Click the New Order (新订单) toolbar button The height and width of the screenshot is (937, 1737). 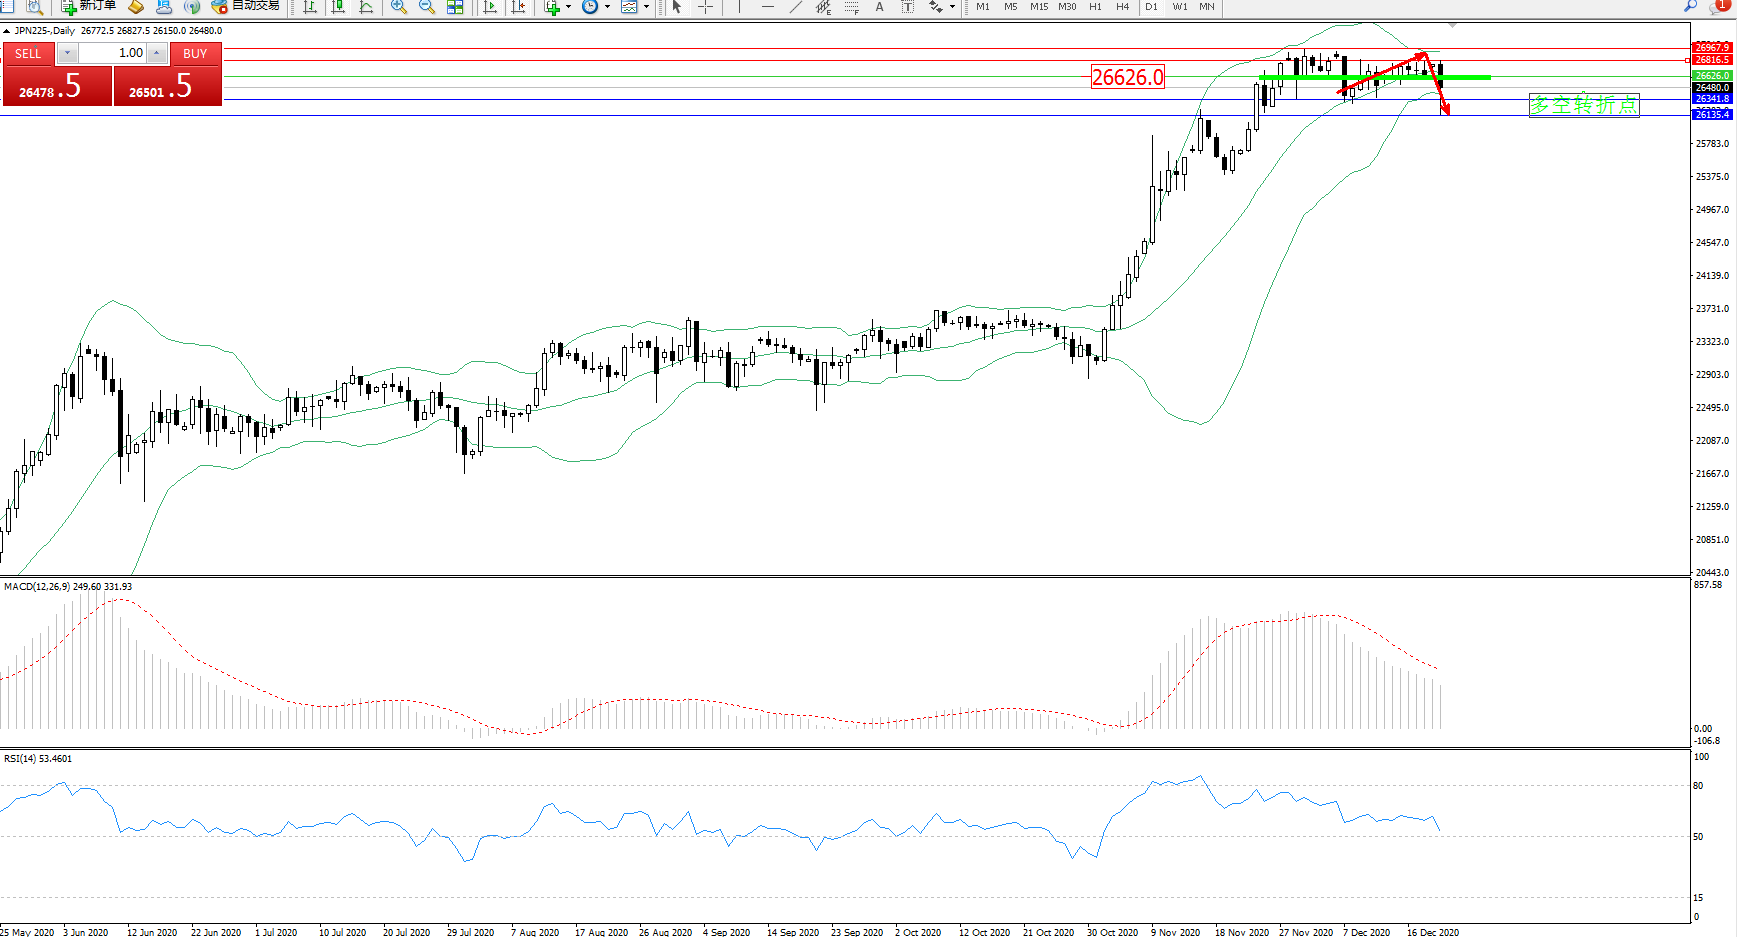click(88, 6)
